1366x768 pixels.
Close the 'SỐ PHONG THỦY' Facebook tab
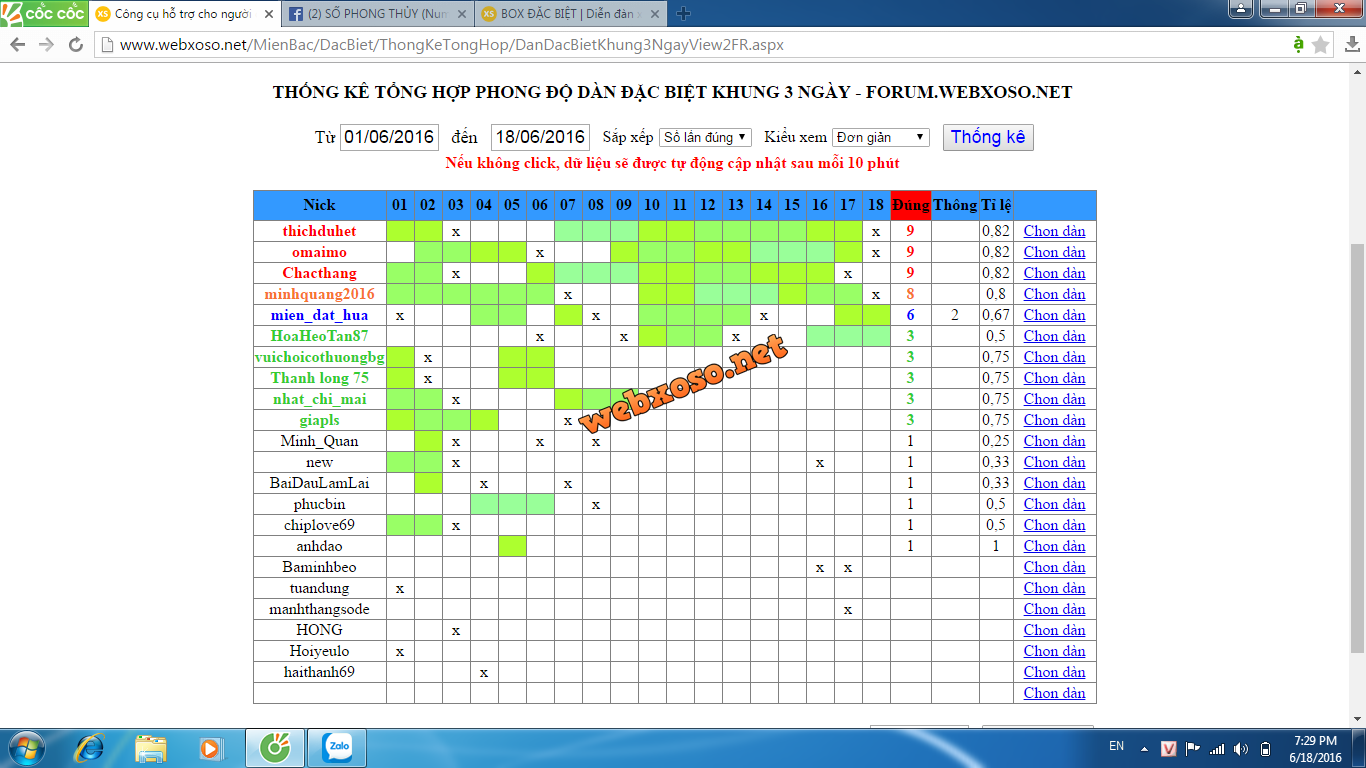461,14
